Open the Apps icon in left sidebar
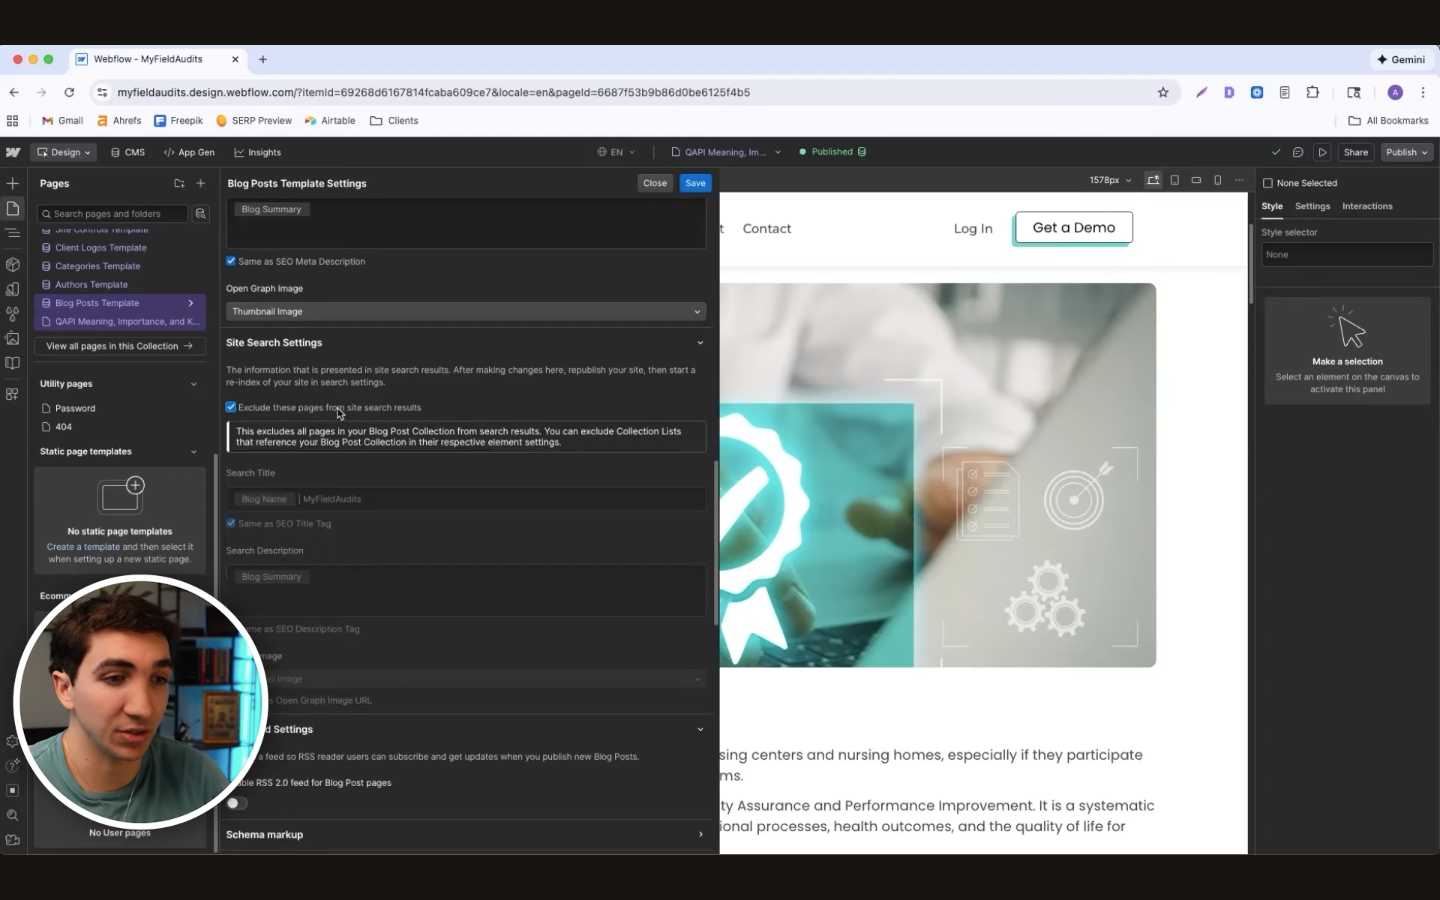 pos(13,394)
